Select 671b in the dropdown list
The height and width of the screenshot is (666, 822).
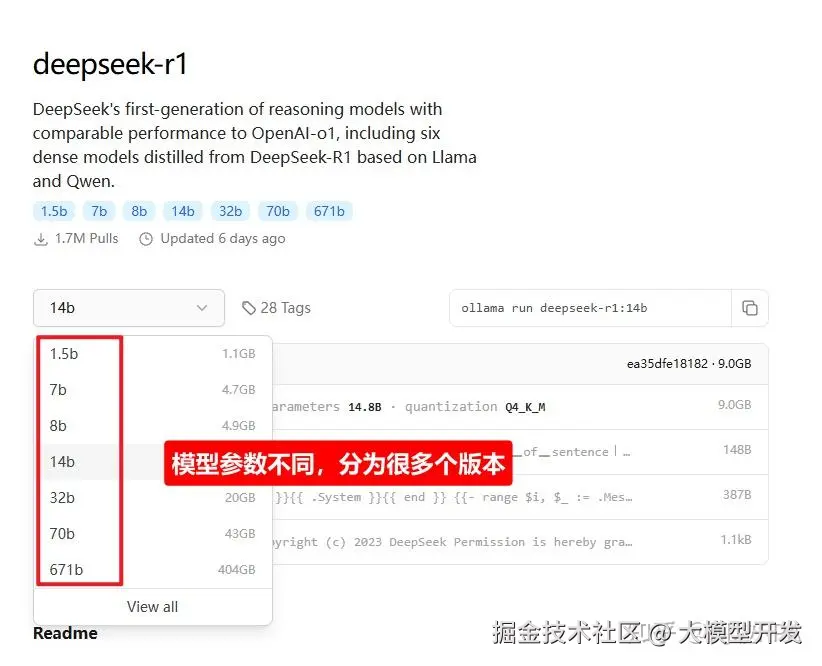point(153,570)
